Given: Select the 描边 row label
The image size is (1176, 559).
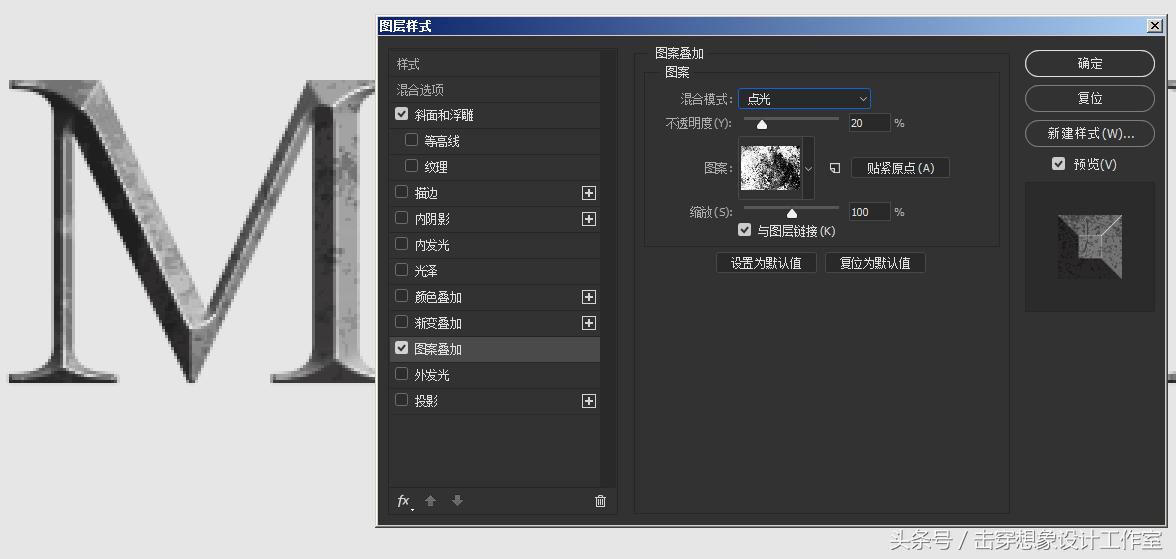Looking at the screenshot, I should [x=426, y=194].
